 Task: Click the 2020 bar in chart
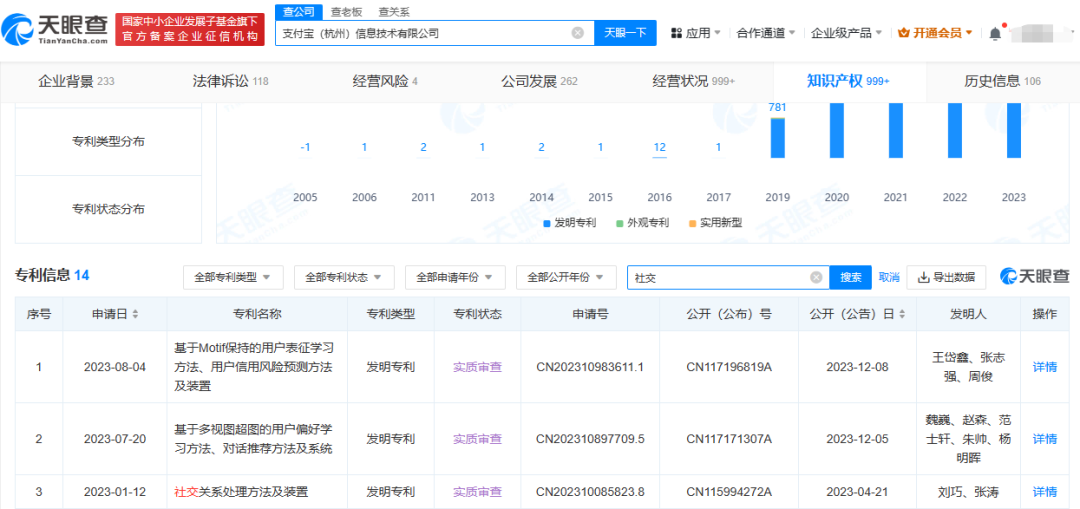pyautogui.click(x=837, y=130)
